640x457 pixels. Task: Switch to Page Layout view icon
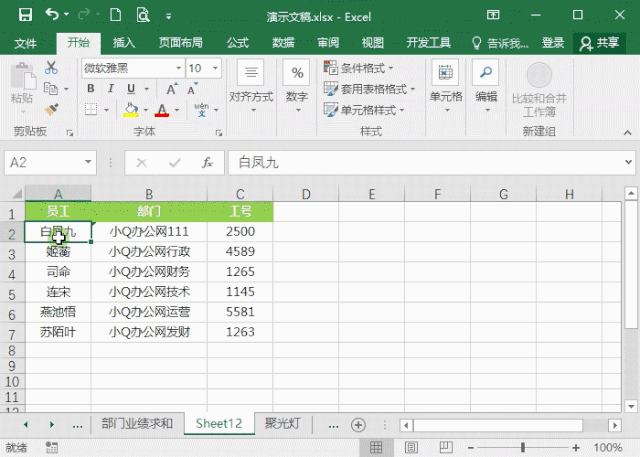[411, 447]
